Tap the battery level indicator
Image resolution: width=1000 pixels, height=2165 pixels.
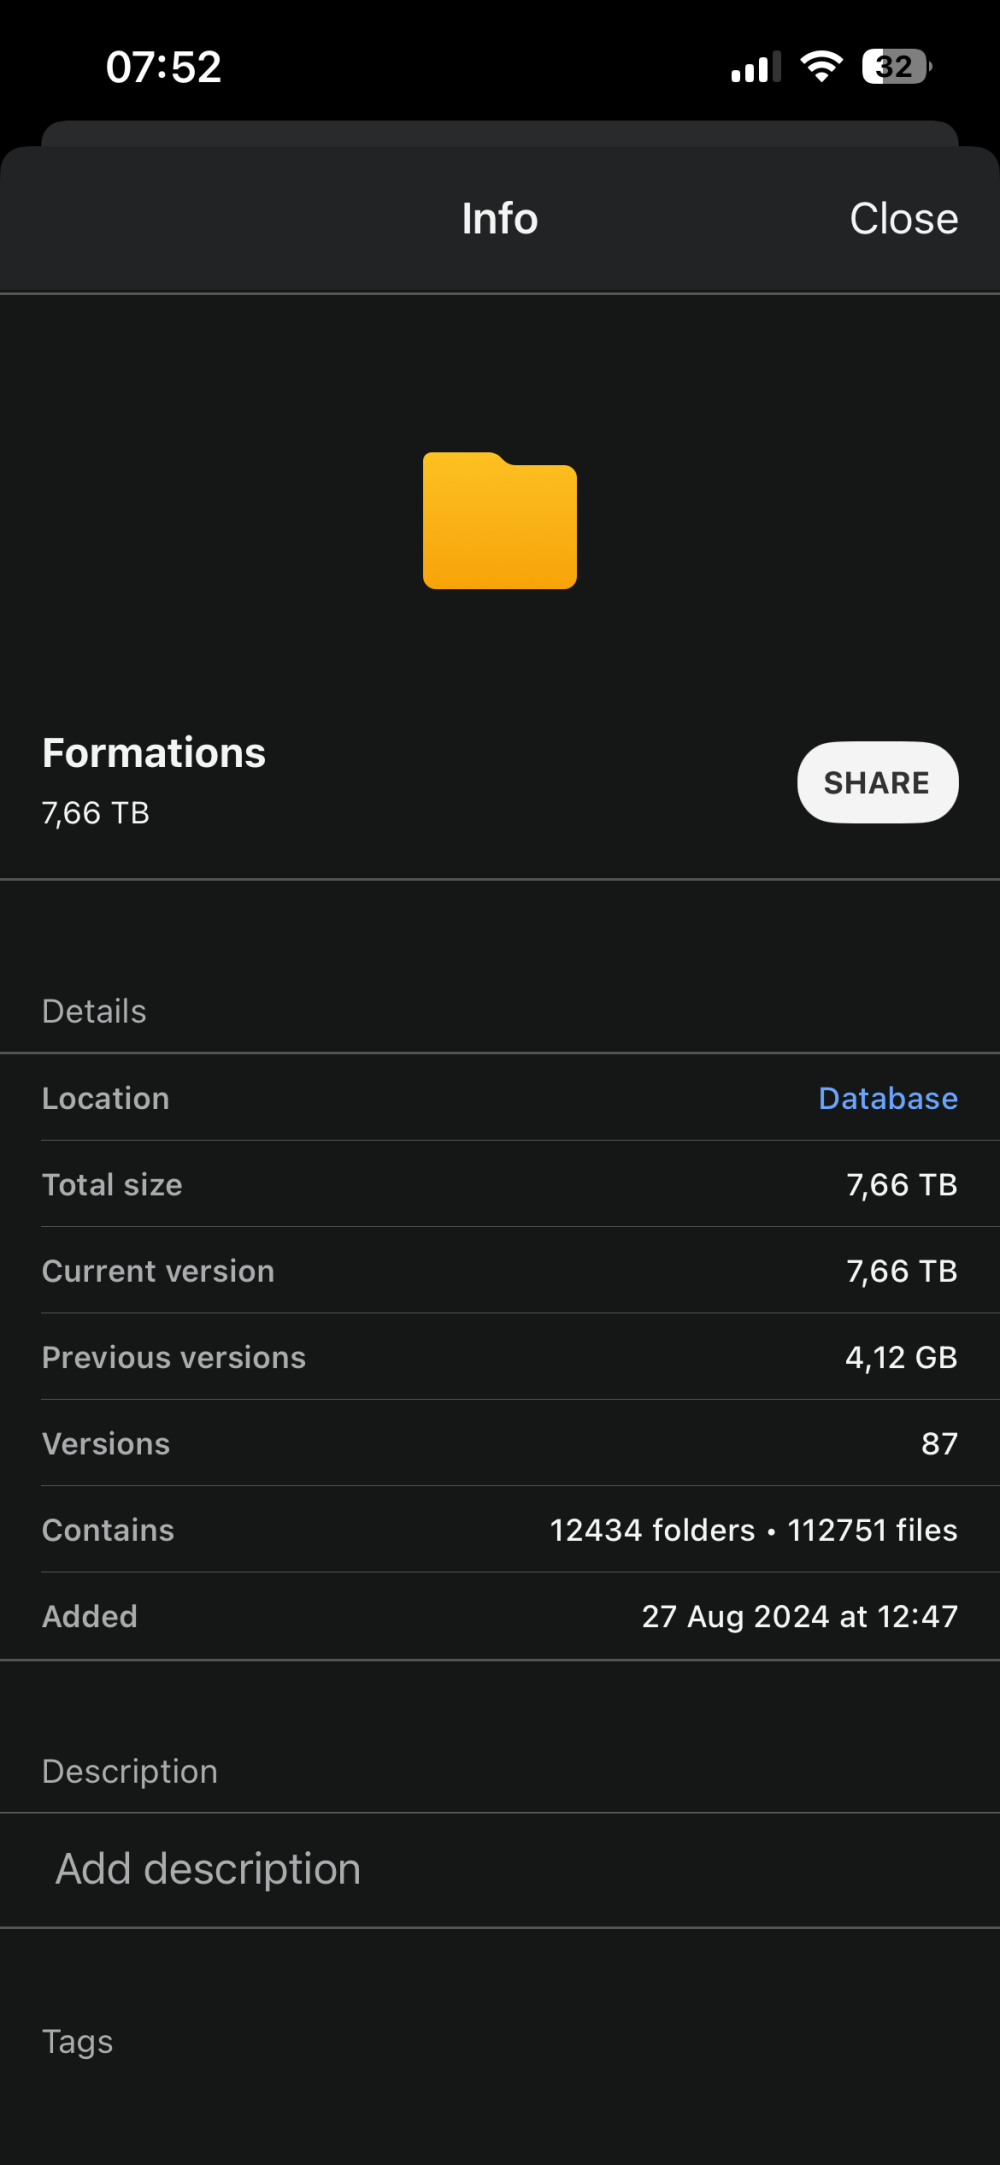tap(896, 67)
